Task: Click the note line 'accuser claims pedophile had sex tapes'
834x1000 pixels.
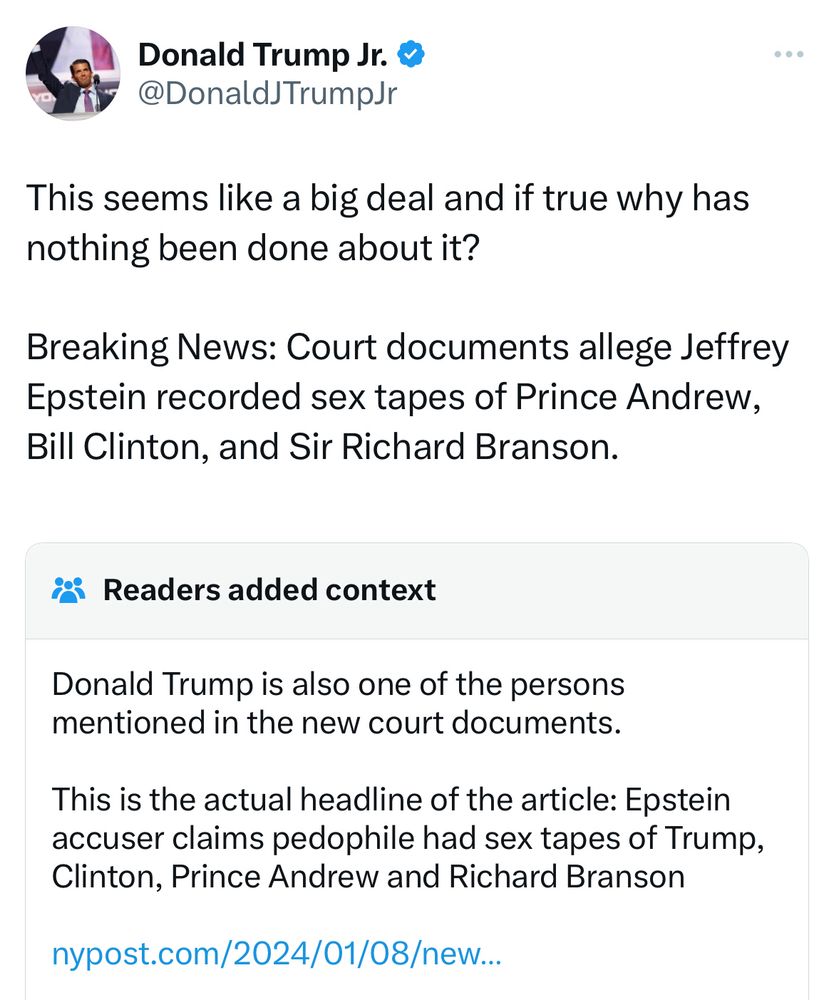Action: point(408,839)
